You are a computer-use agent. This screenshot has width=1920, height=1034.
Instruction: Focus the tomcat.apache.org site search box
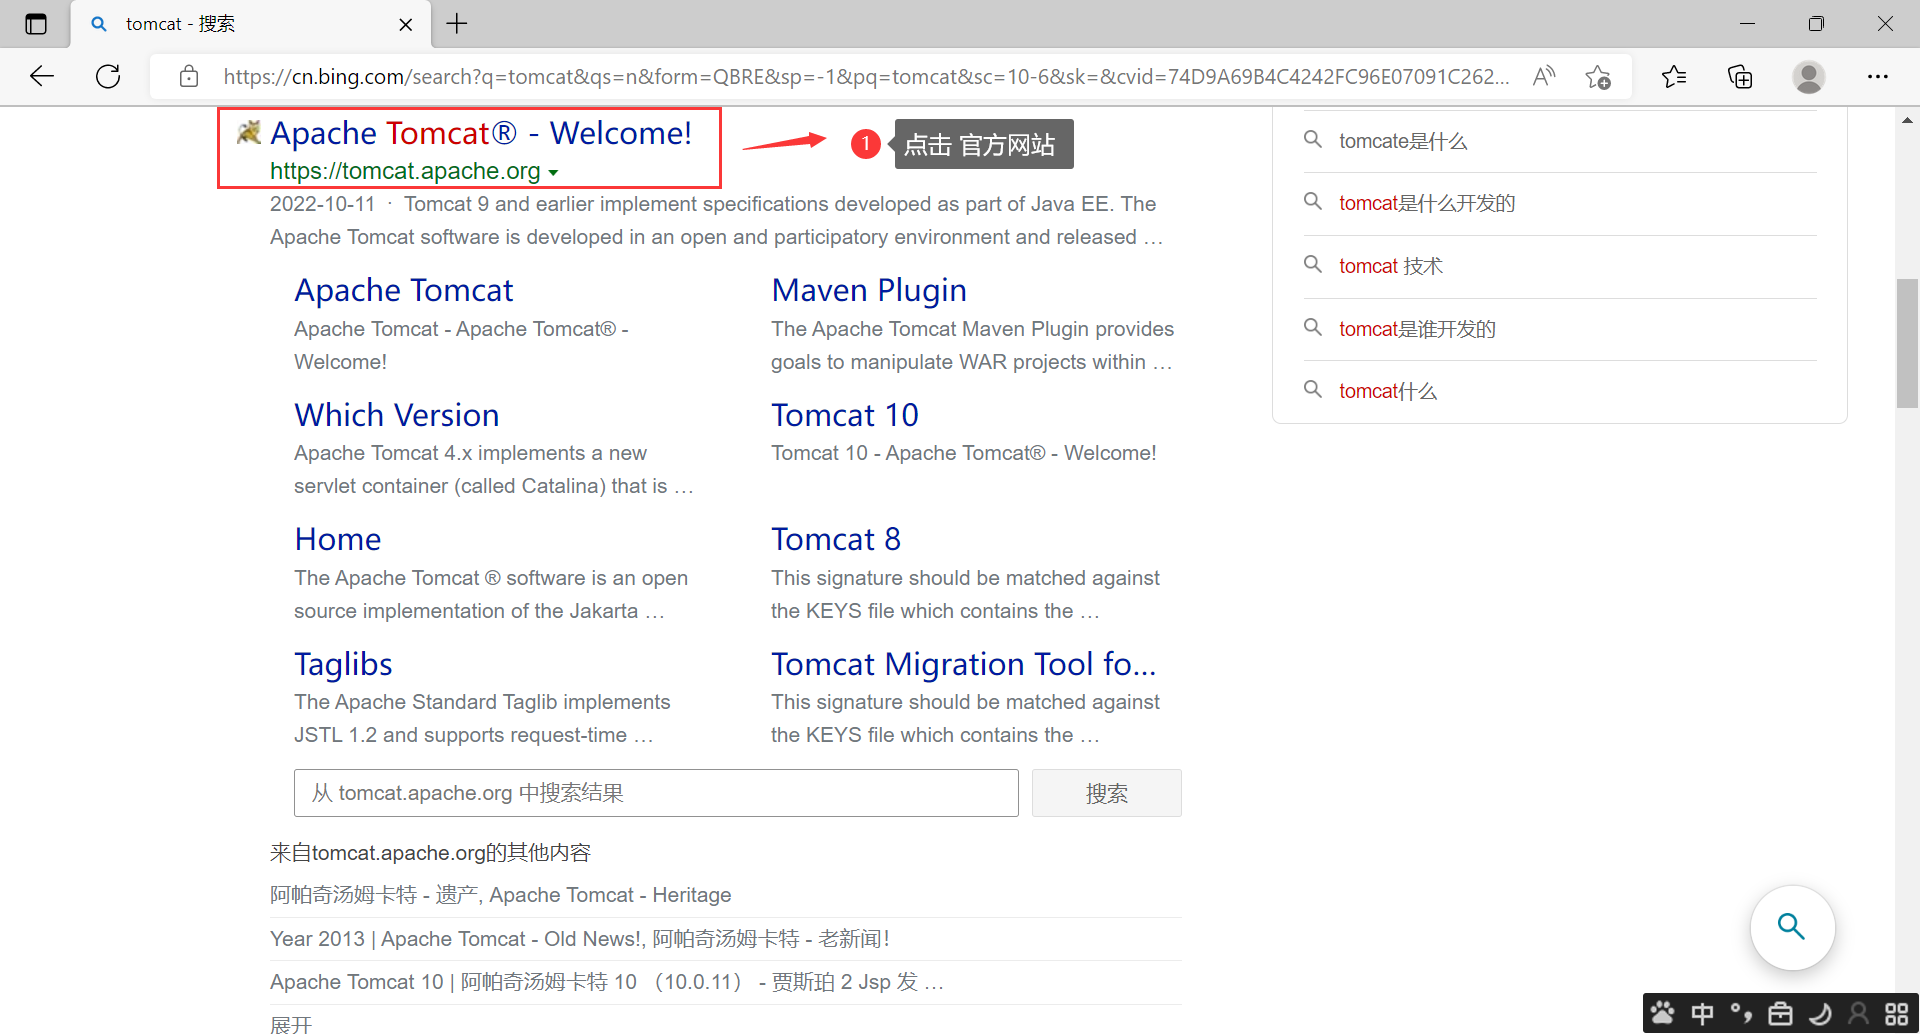pyautogui.click(x=656, y=793)
